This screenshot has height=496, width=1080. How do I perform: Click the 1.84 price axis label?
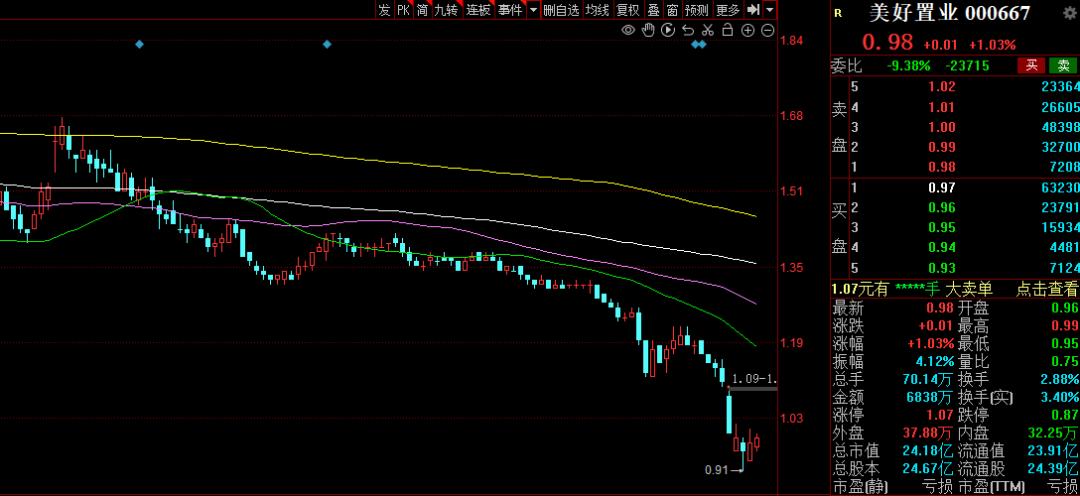click(791, 40)
